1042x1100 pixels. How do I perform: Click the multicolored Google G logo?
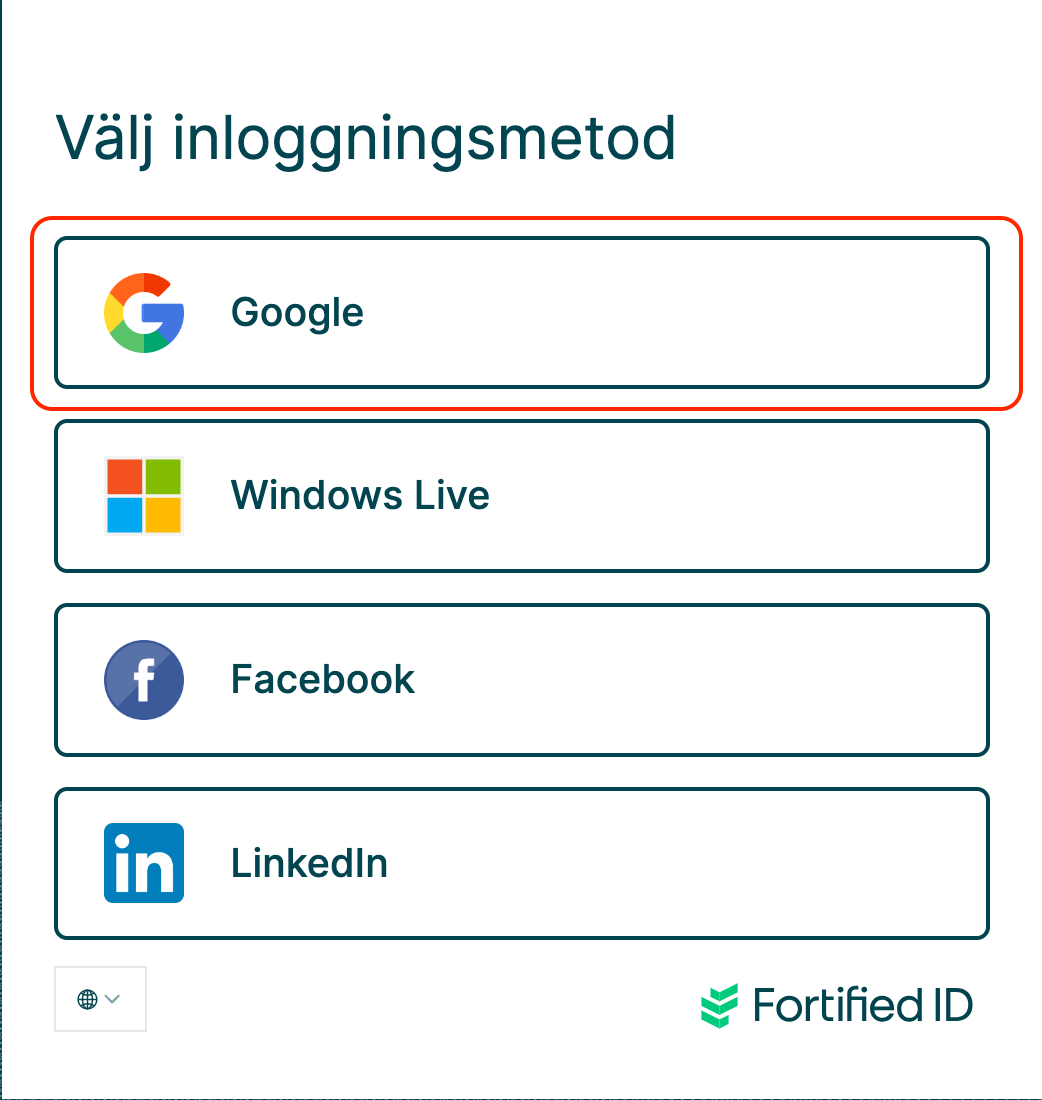tap(144, 313)
